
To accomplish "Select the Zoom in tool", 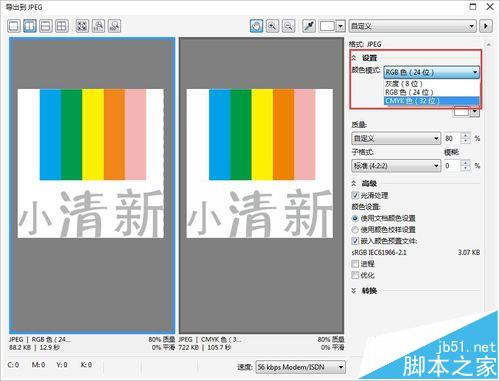I will [x=272, y=26].
